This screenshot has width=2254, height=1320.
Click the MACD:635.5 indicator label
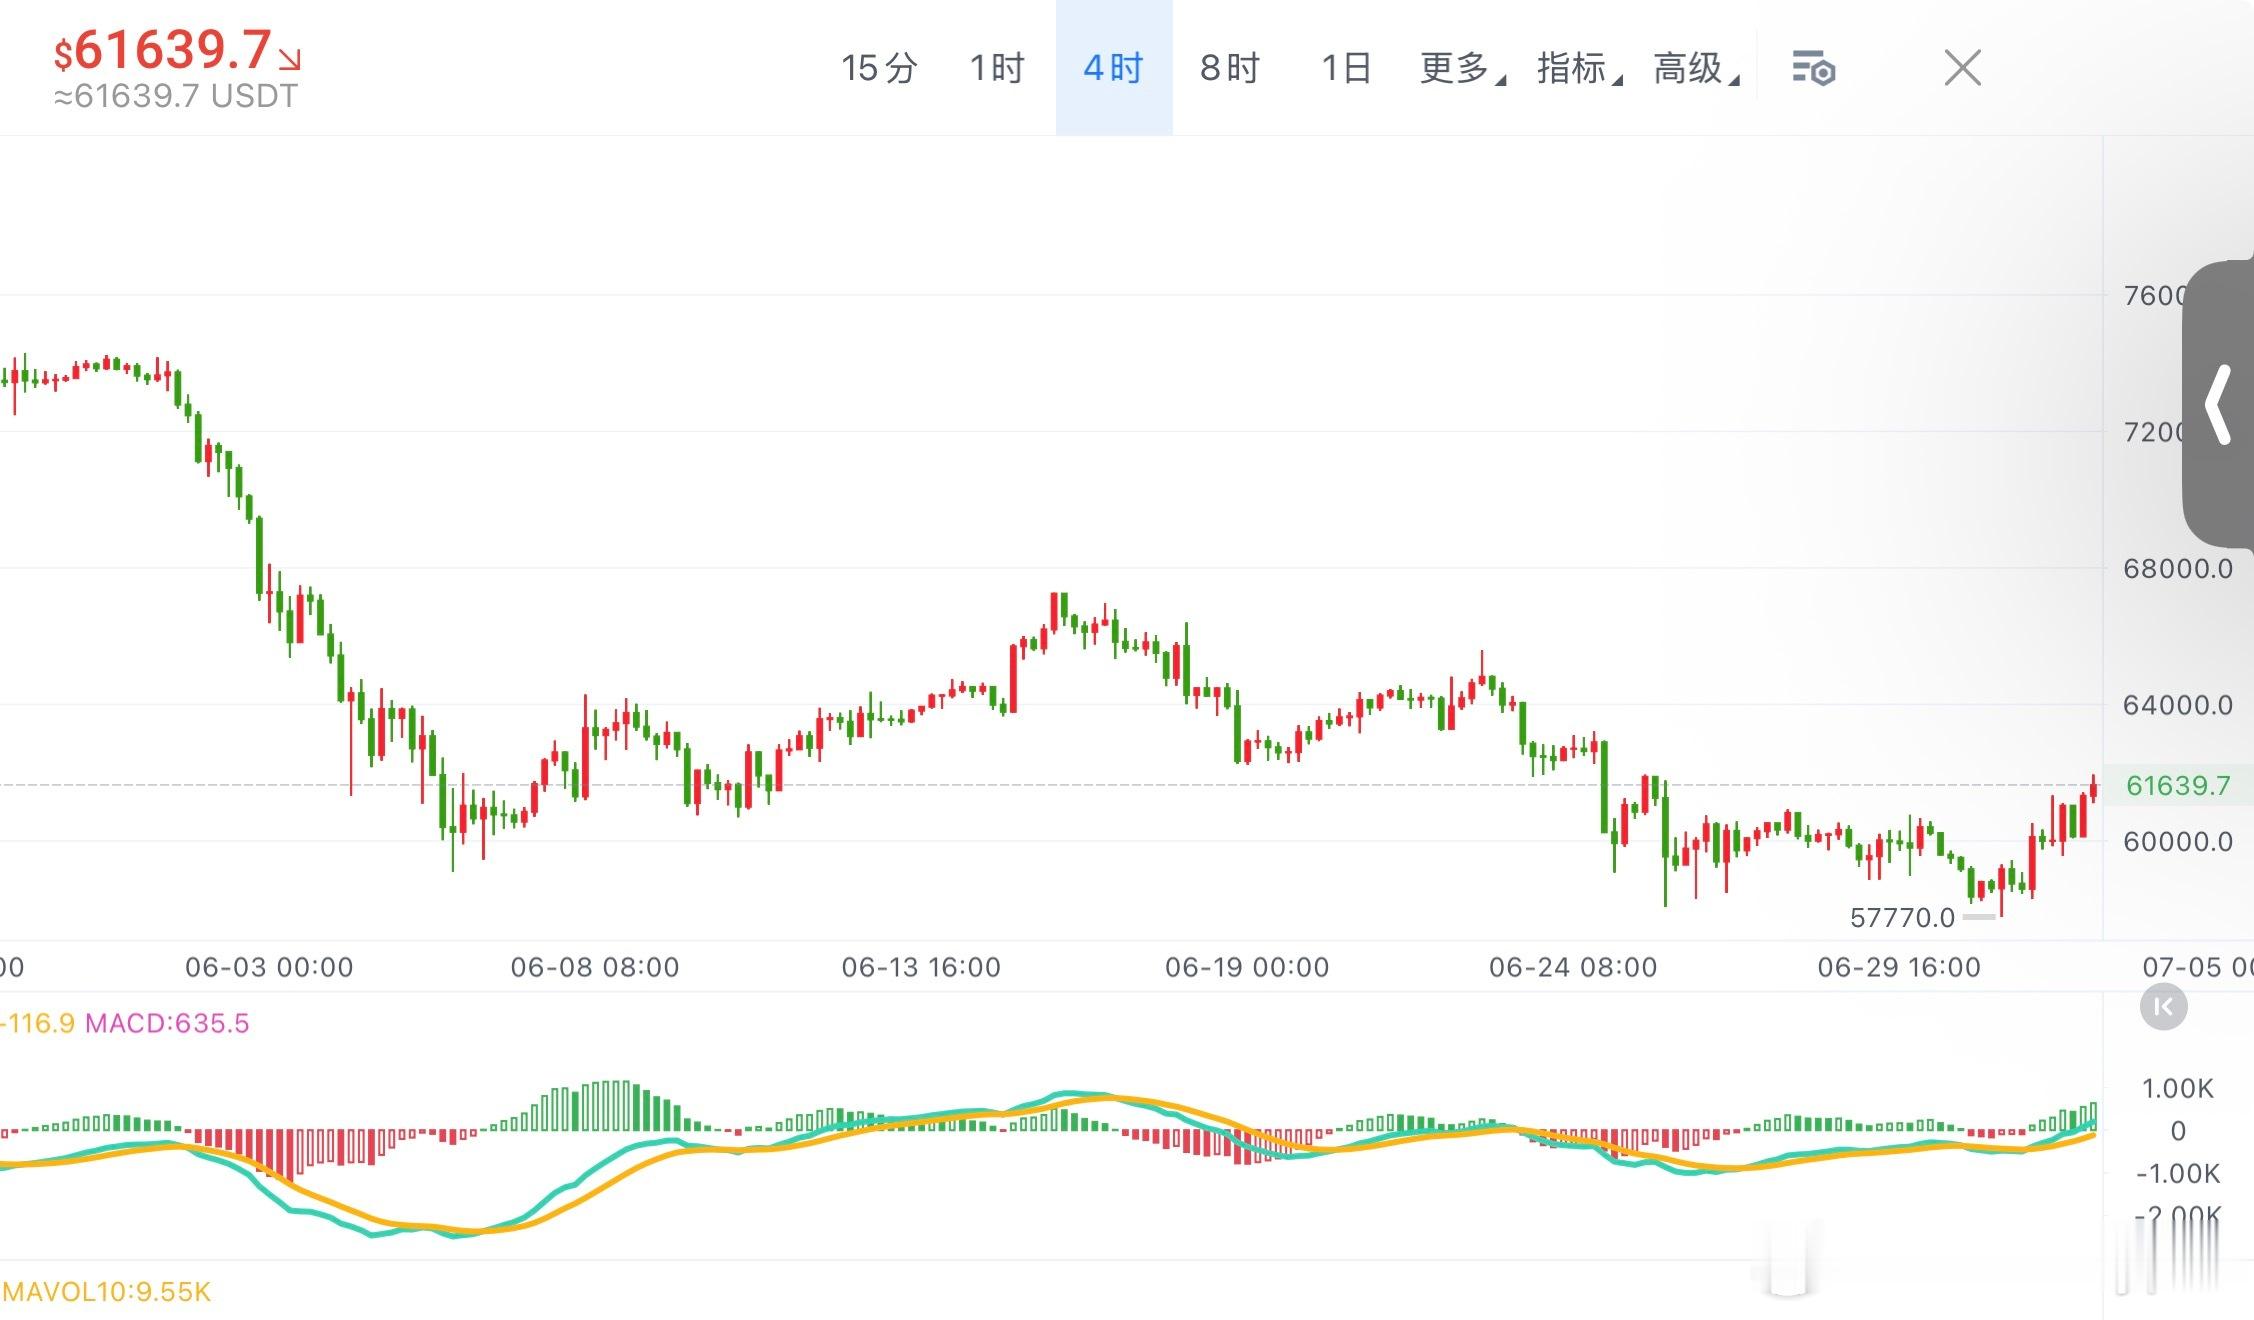click(167, 1023)
